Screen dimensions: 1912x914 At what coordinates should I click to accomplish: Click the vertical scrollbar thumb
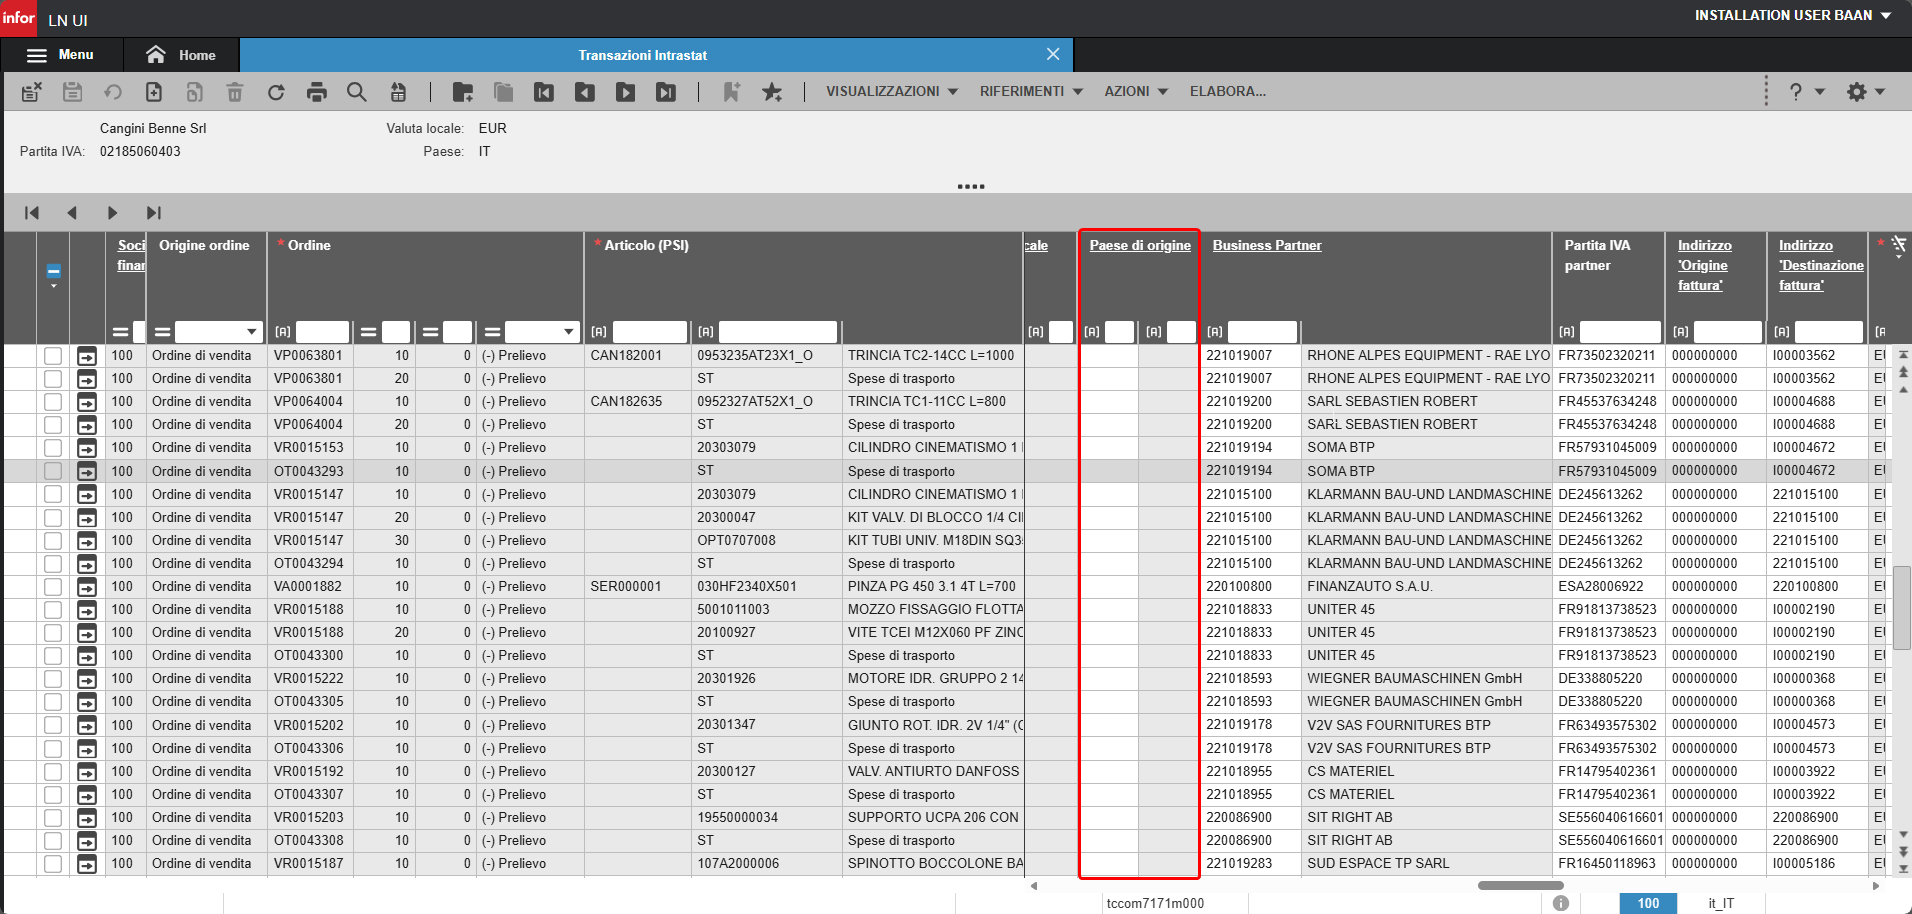(x=1903, y=608)
